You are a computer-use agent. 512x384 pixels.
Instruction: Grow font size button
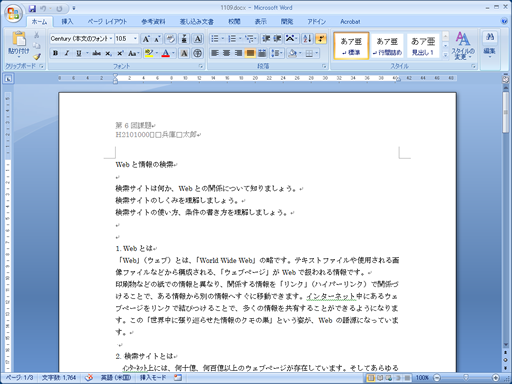coord(146,39)
